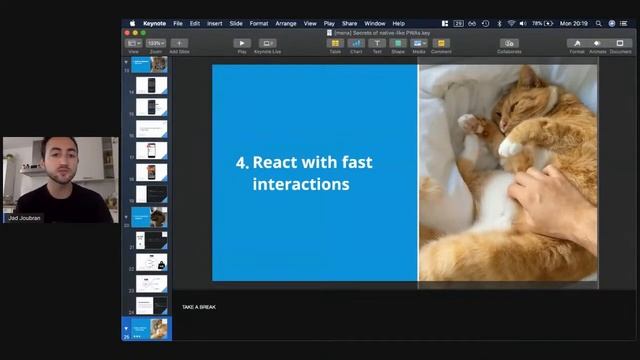Image resolution: width=640 pixels, height=360 pixels.
Task: Open the Time Machine menu bar icon
Action: click(486, 24)
